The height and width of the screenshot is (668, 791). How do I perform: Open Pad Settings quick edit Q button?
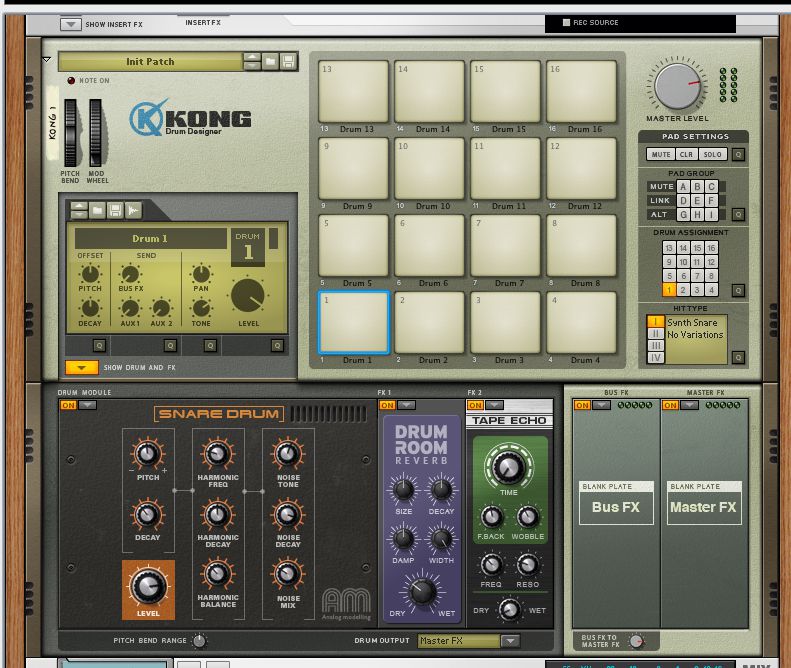pos(739,154)
